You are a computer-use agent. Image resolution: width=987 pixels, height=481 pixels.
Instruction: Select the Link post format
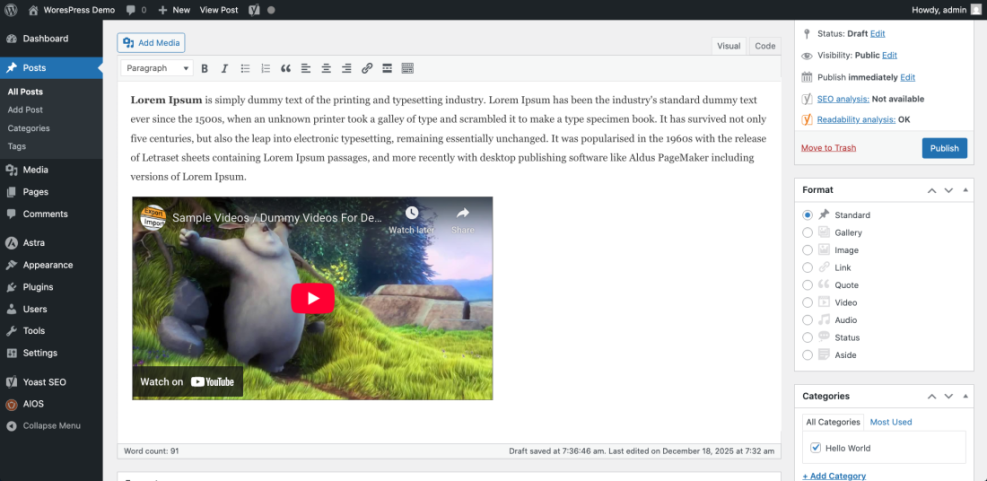coord(808,268)
